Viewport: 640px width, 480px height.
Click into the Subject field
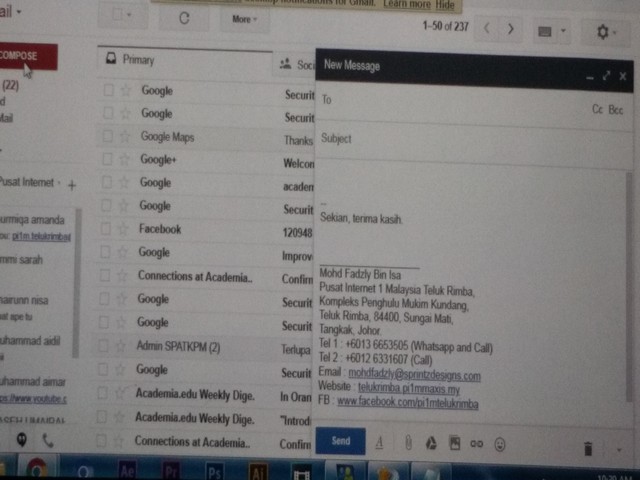pyautogui.click(x=470, y=139)
